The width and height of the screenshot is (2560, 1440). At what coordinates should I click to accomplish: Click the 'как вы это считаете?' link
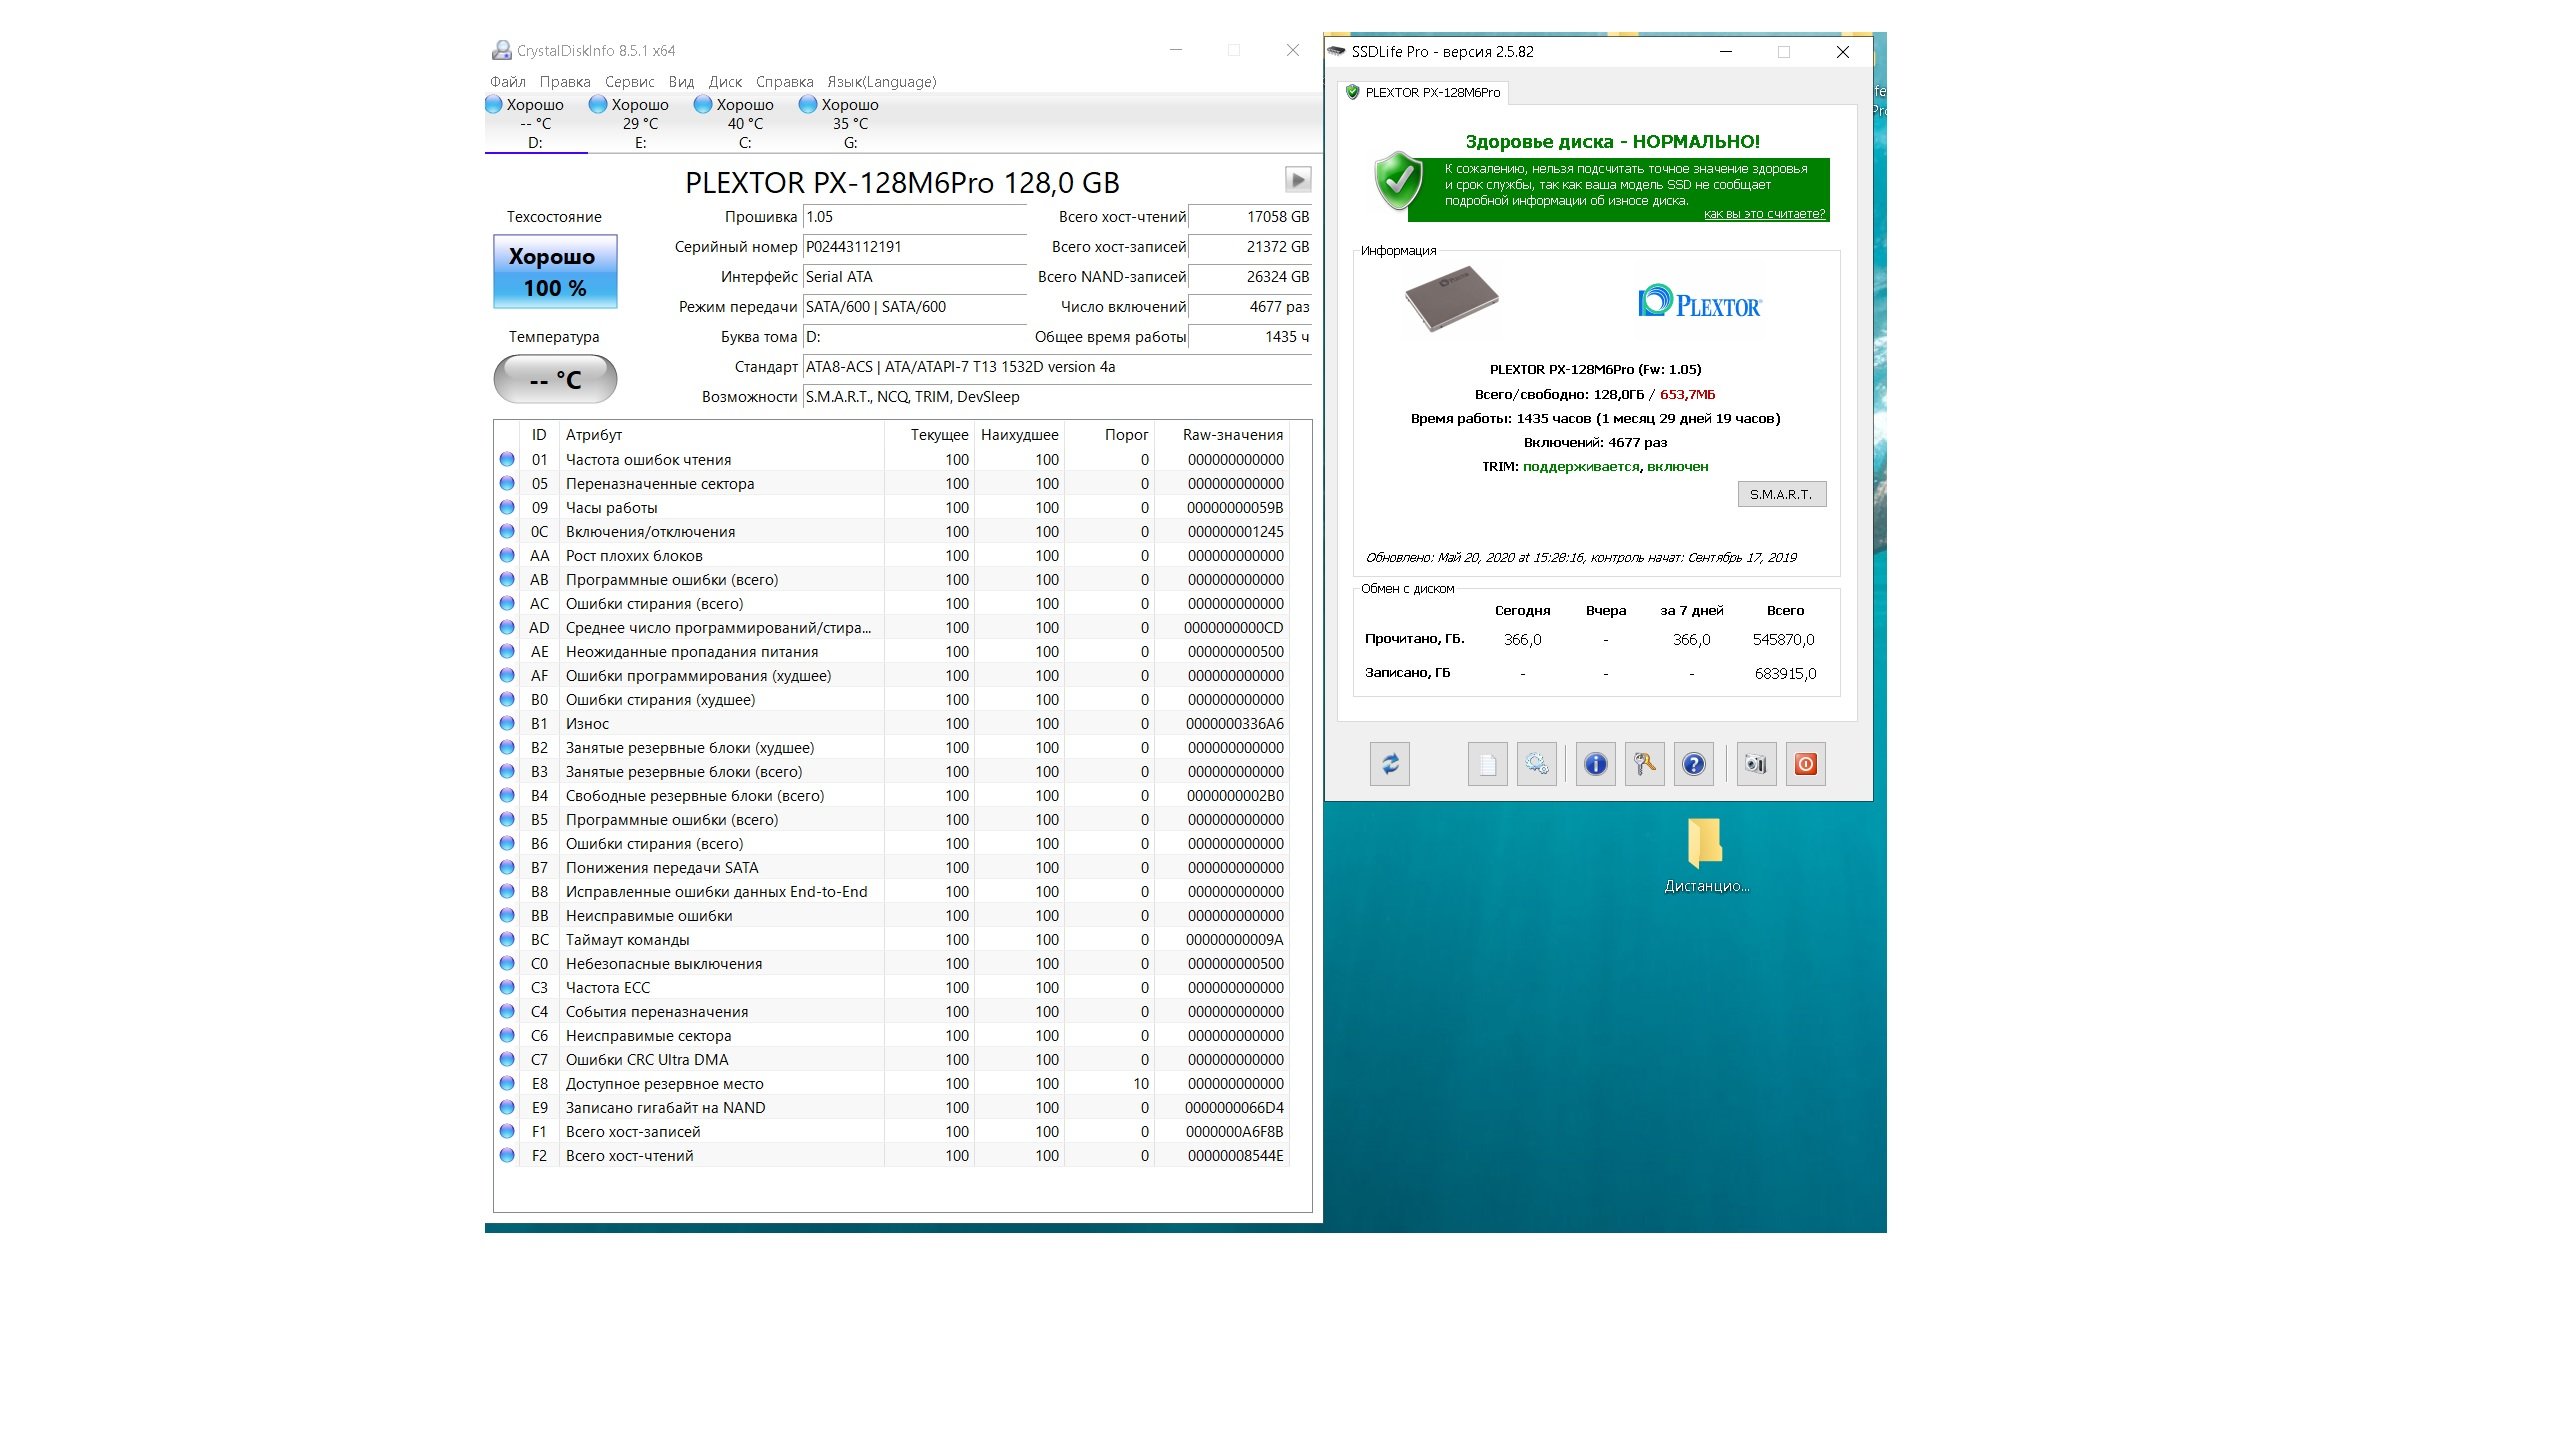[x=1765, y=214]
